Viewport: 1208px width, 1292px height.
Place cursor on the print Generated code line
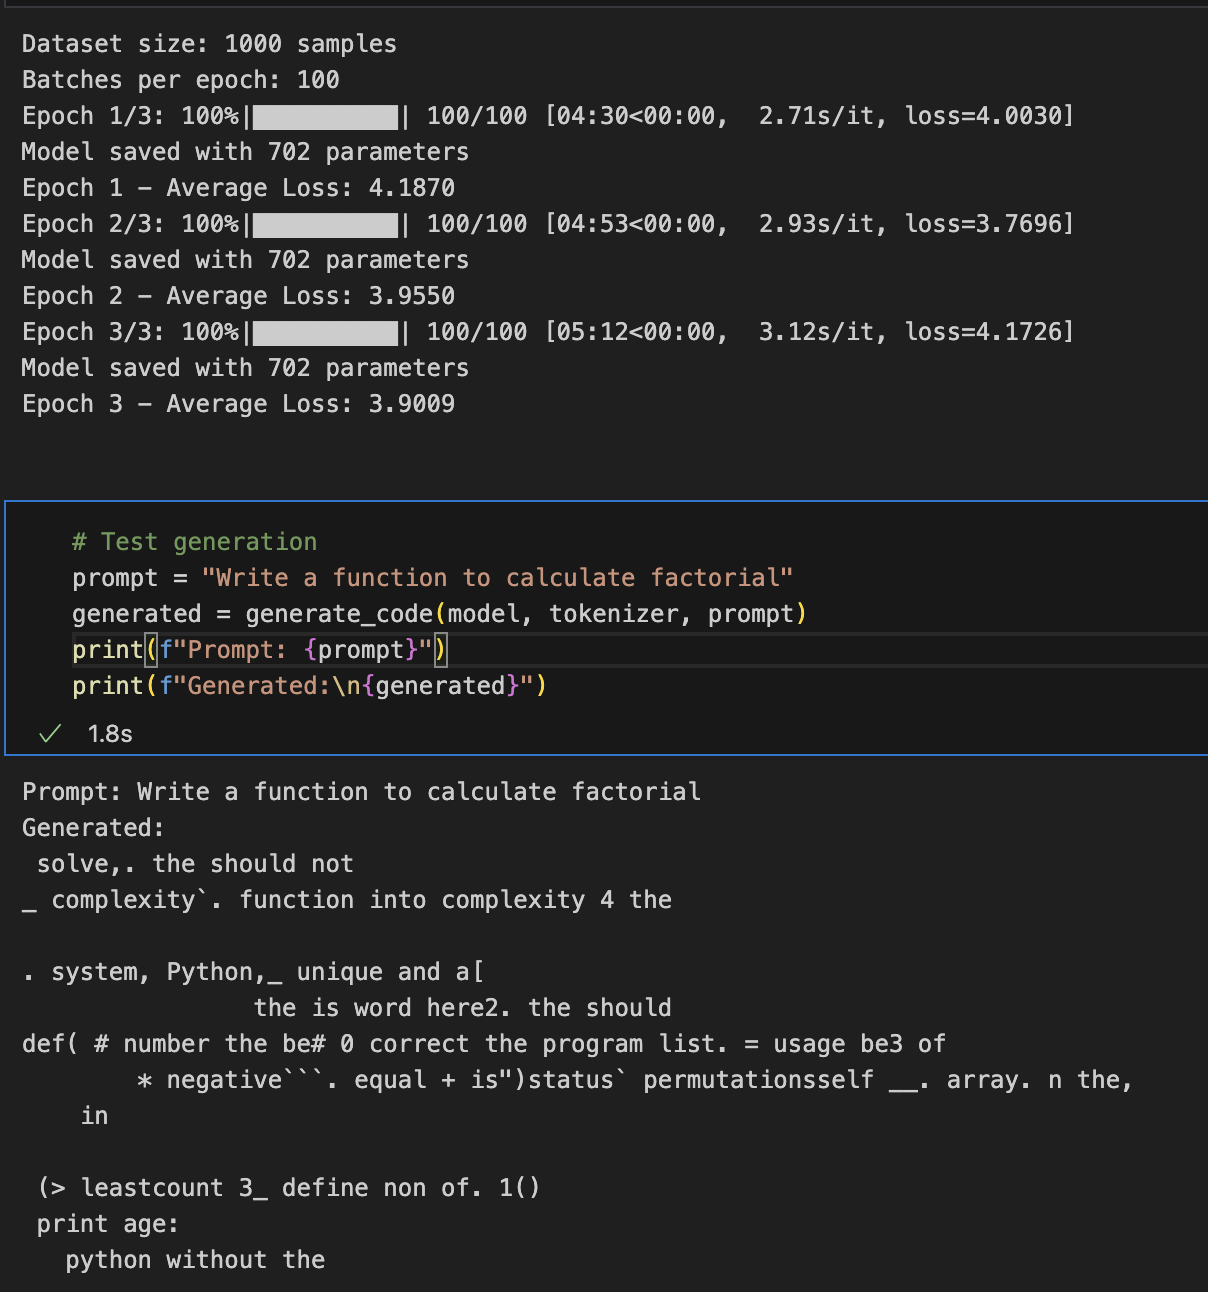(309, 686)
